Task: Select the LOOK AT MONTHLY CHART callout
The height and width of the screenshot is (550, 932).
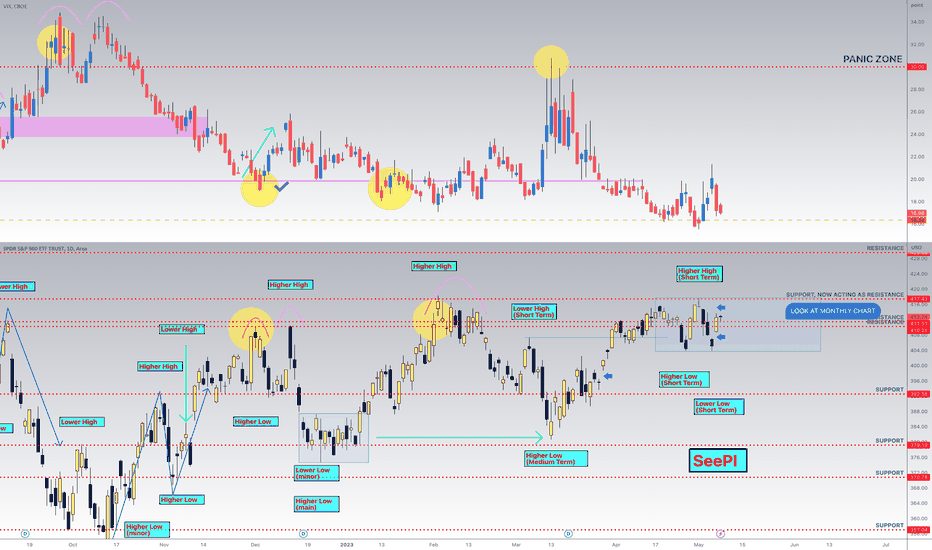Action: click(832, 311)
